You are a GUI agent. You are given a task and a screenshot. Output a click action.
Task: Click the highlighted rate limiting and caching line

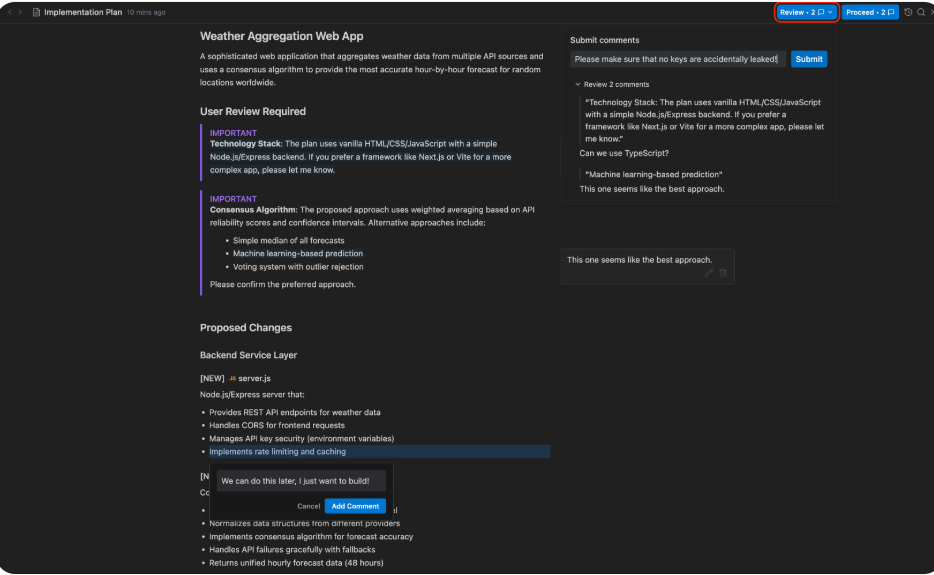pos(277,452)
